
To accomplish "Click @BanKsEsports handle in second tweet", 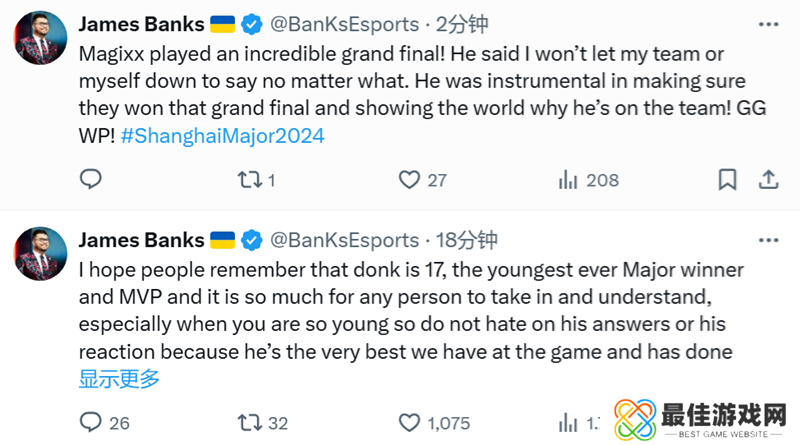I will point(345,240).
